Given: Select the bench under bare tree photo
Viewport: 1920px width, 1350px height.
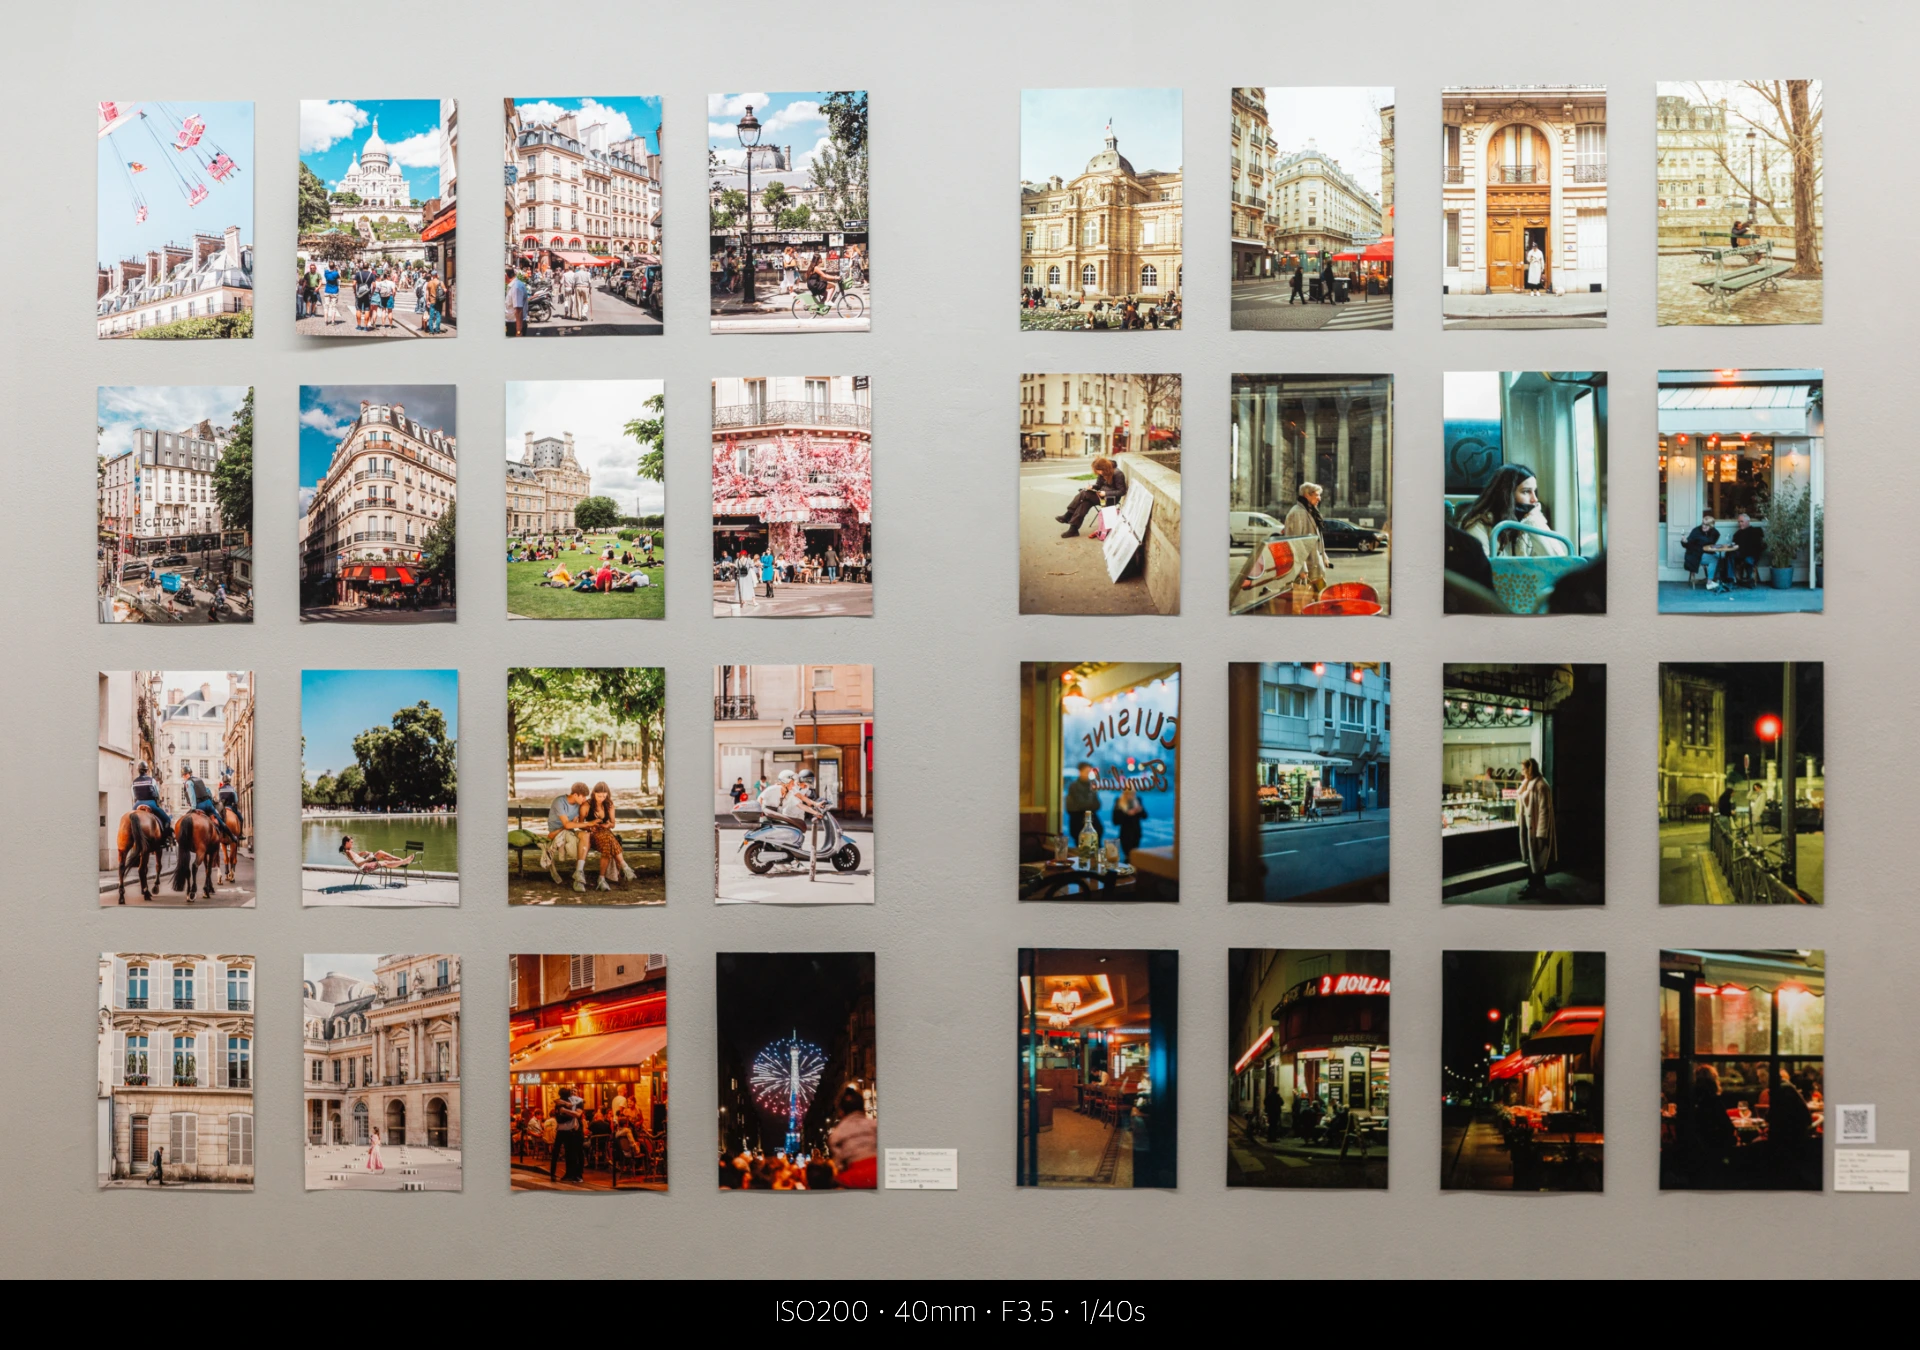Looking at the screenshot, I should (x=1739, y=203).
